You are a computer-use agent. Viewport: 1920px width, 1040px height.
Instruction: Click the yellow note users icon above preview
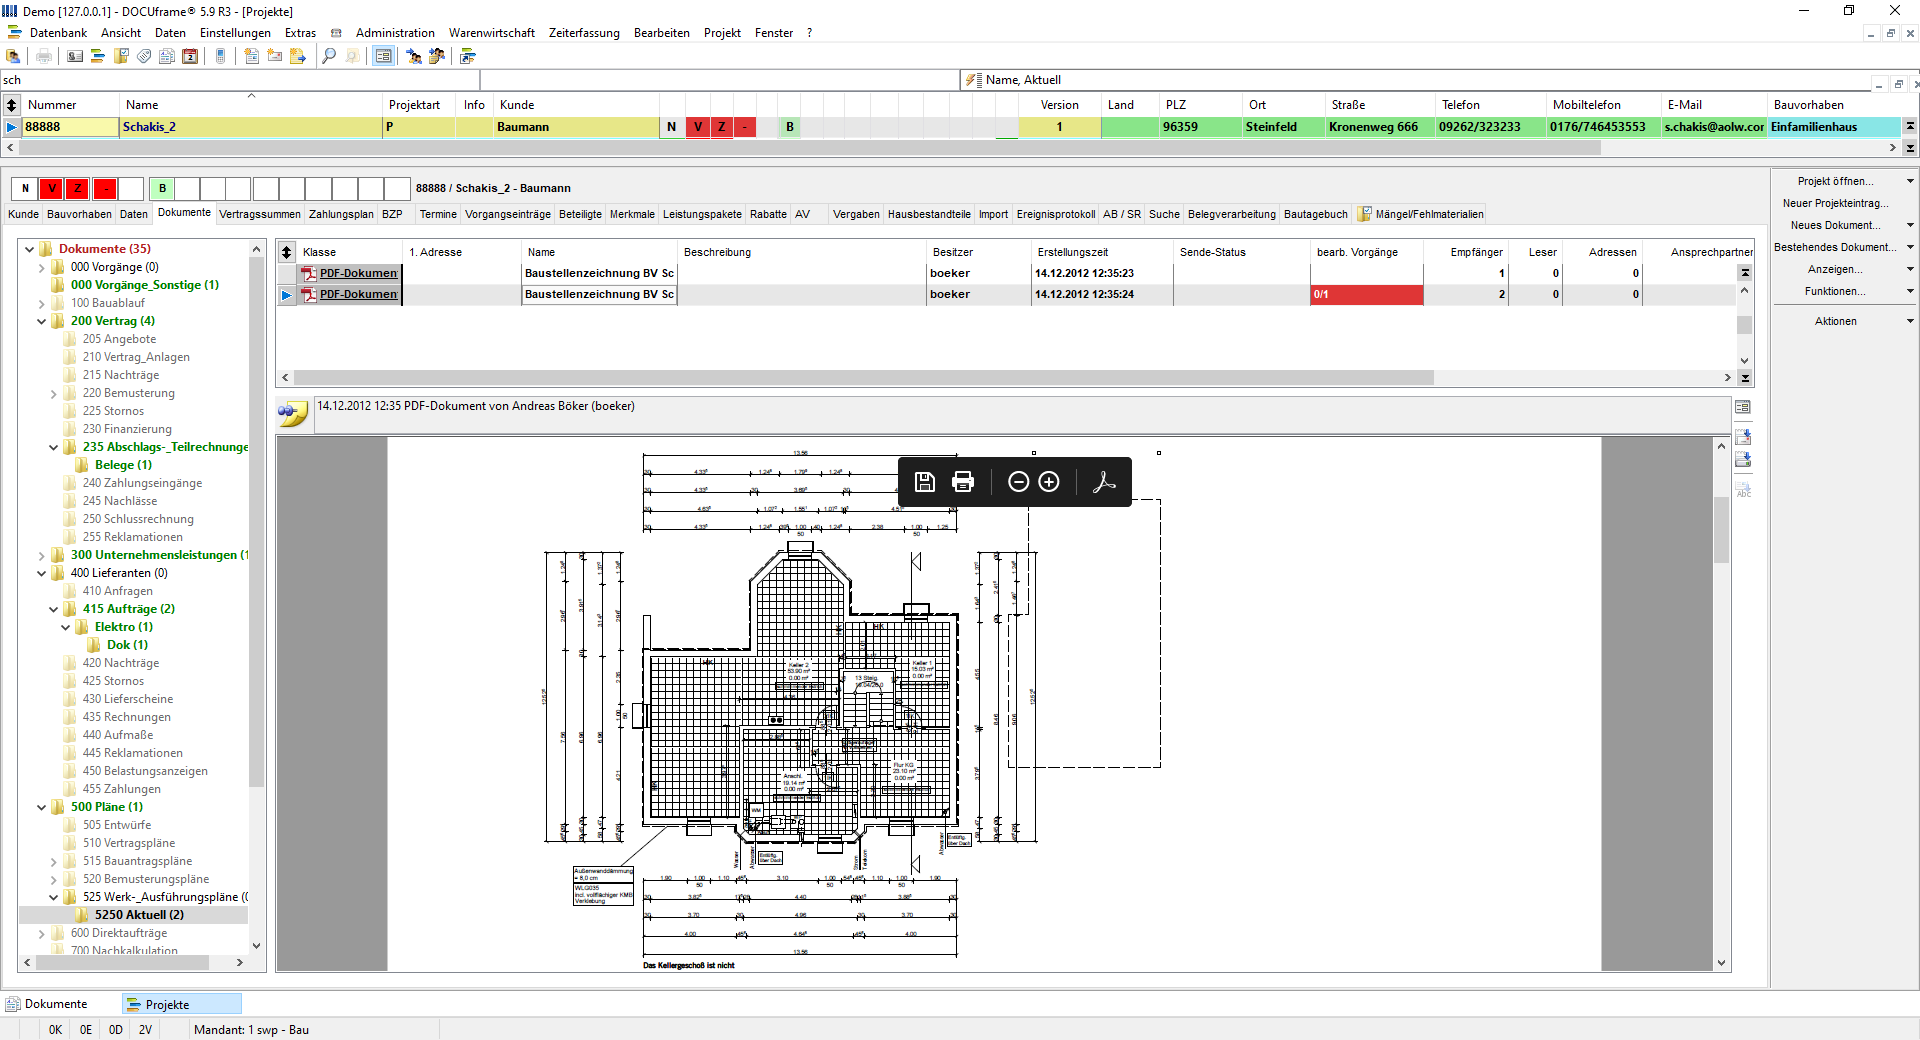[x=293, y=413]
